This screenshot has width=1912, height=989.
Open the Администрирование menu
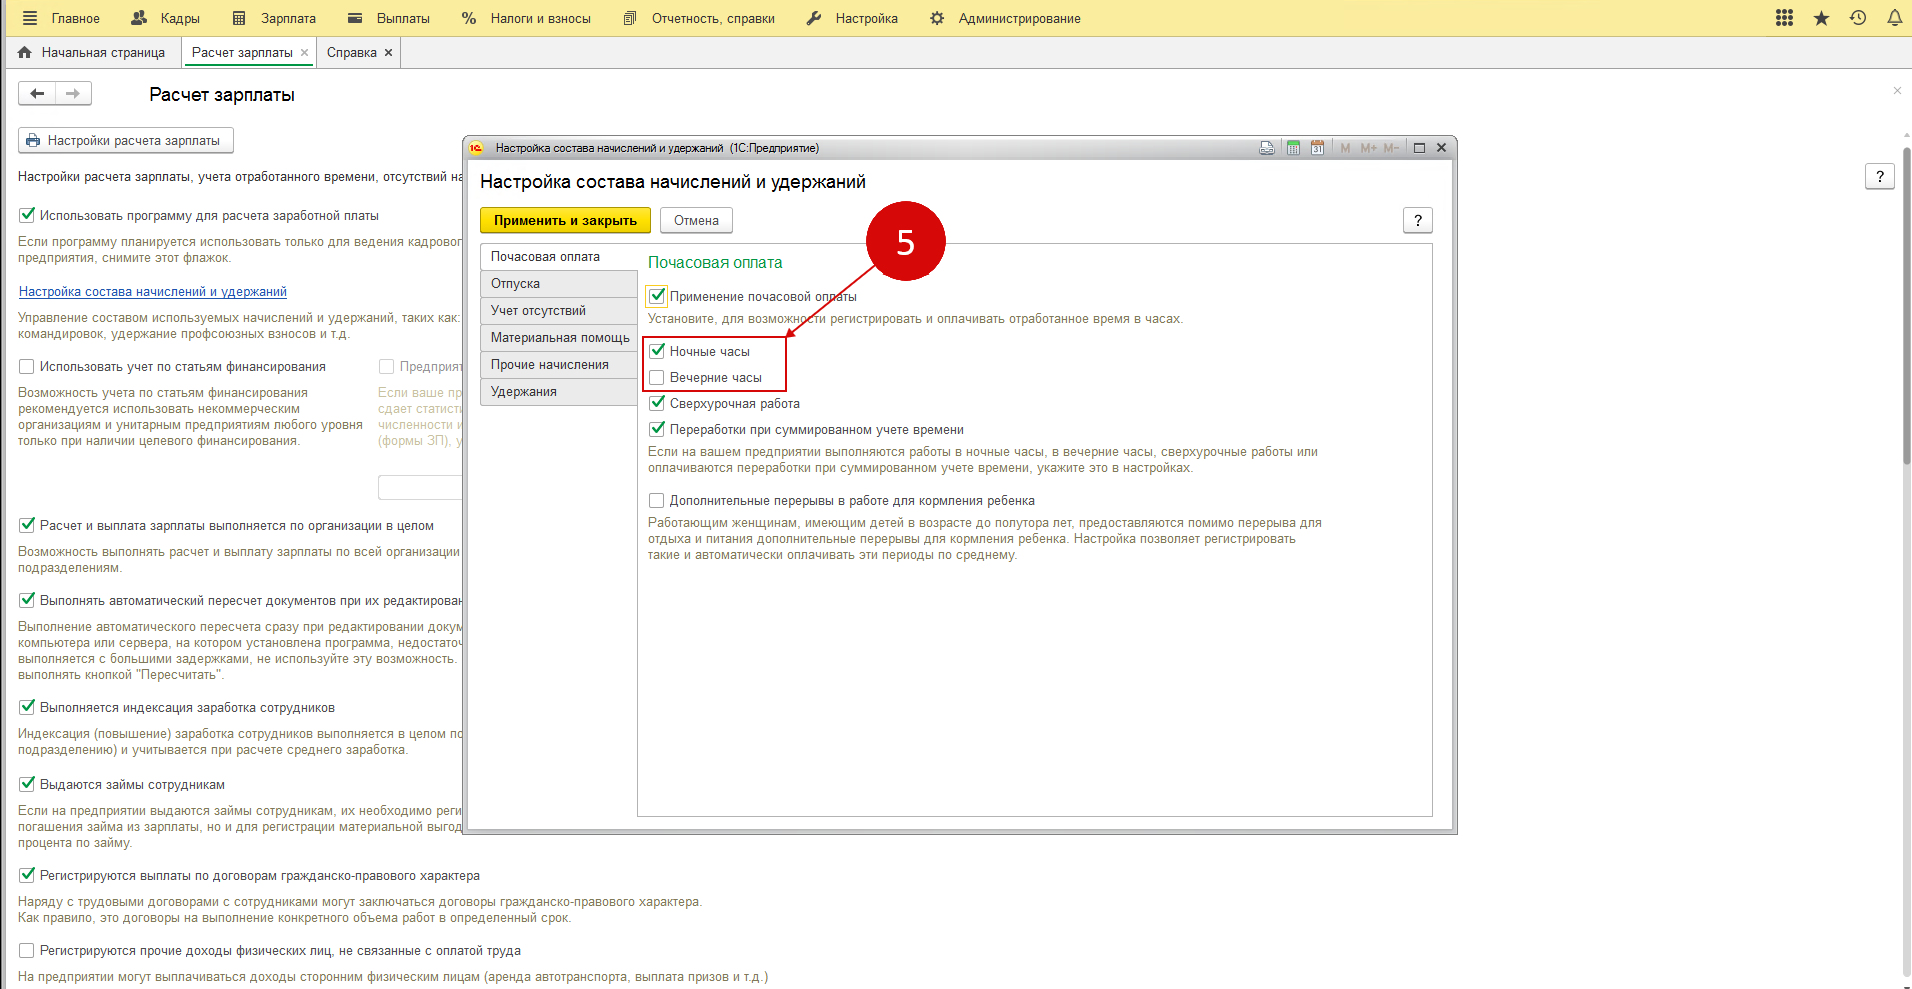1005,18
